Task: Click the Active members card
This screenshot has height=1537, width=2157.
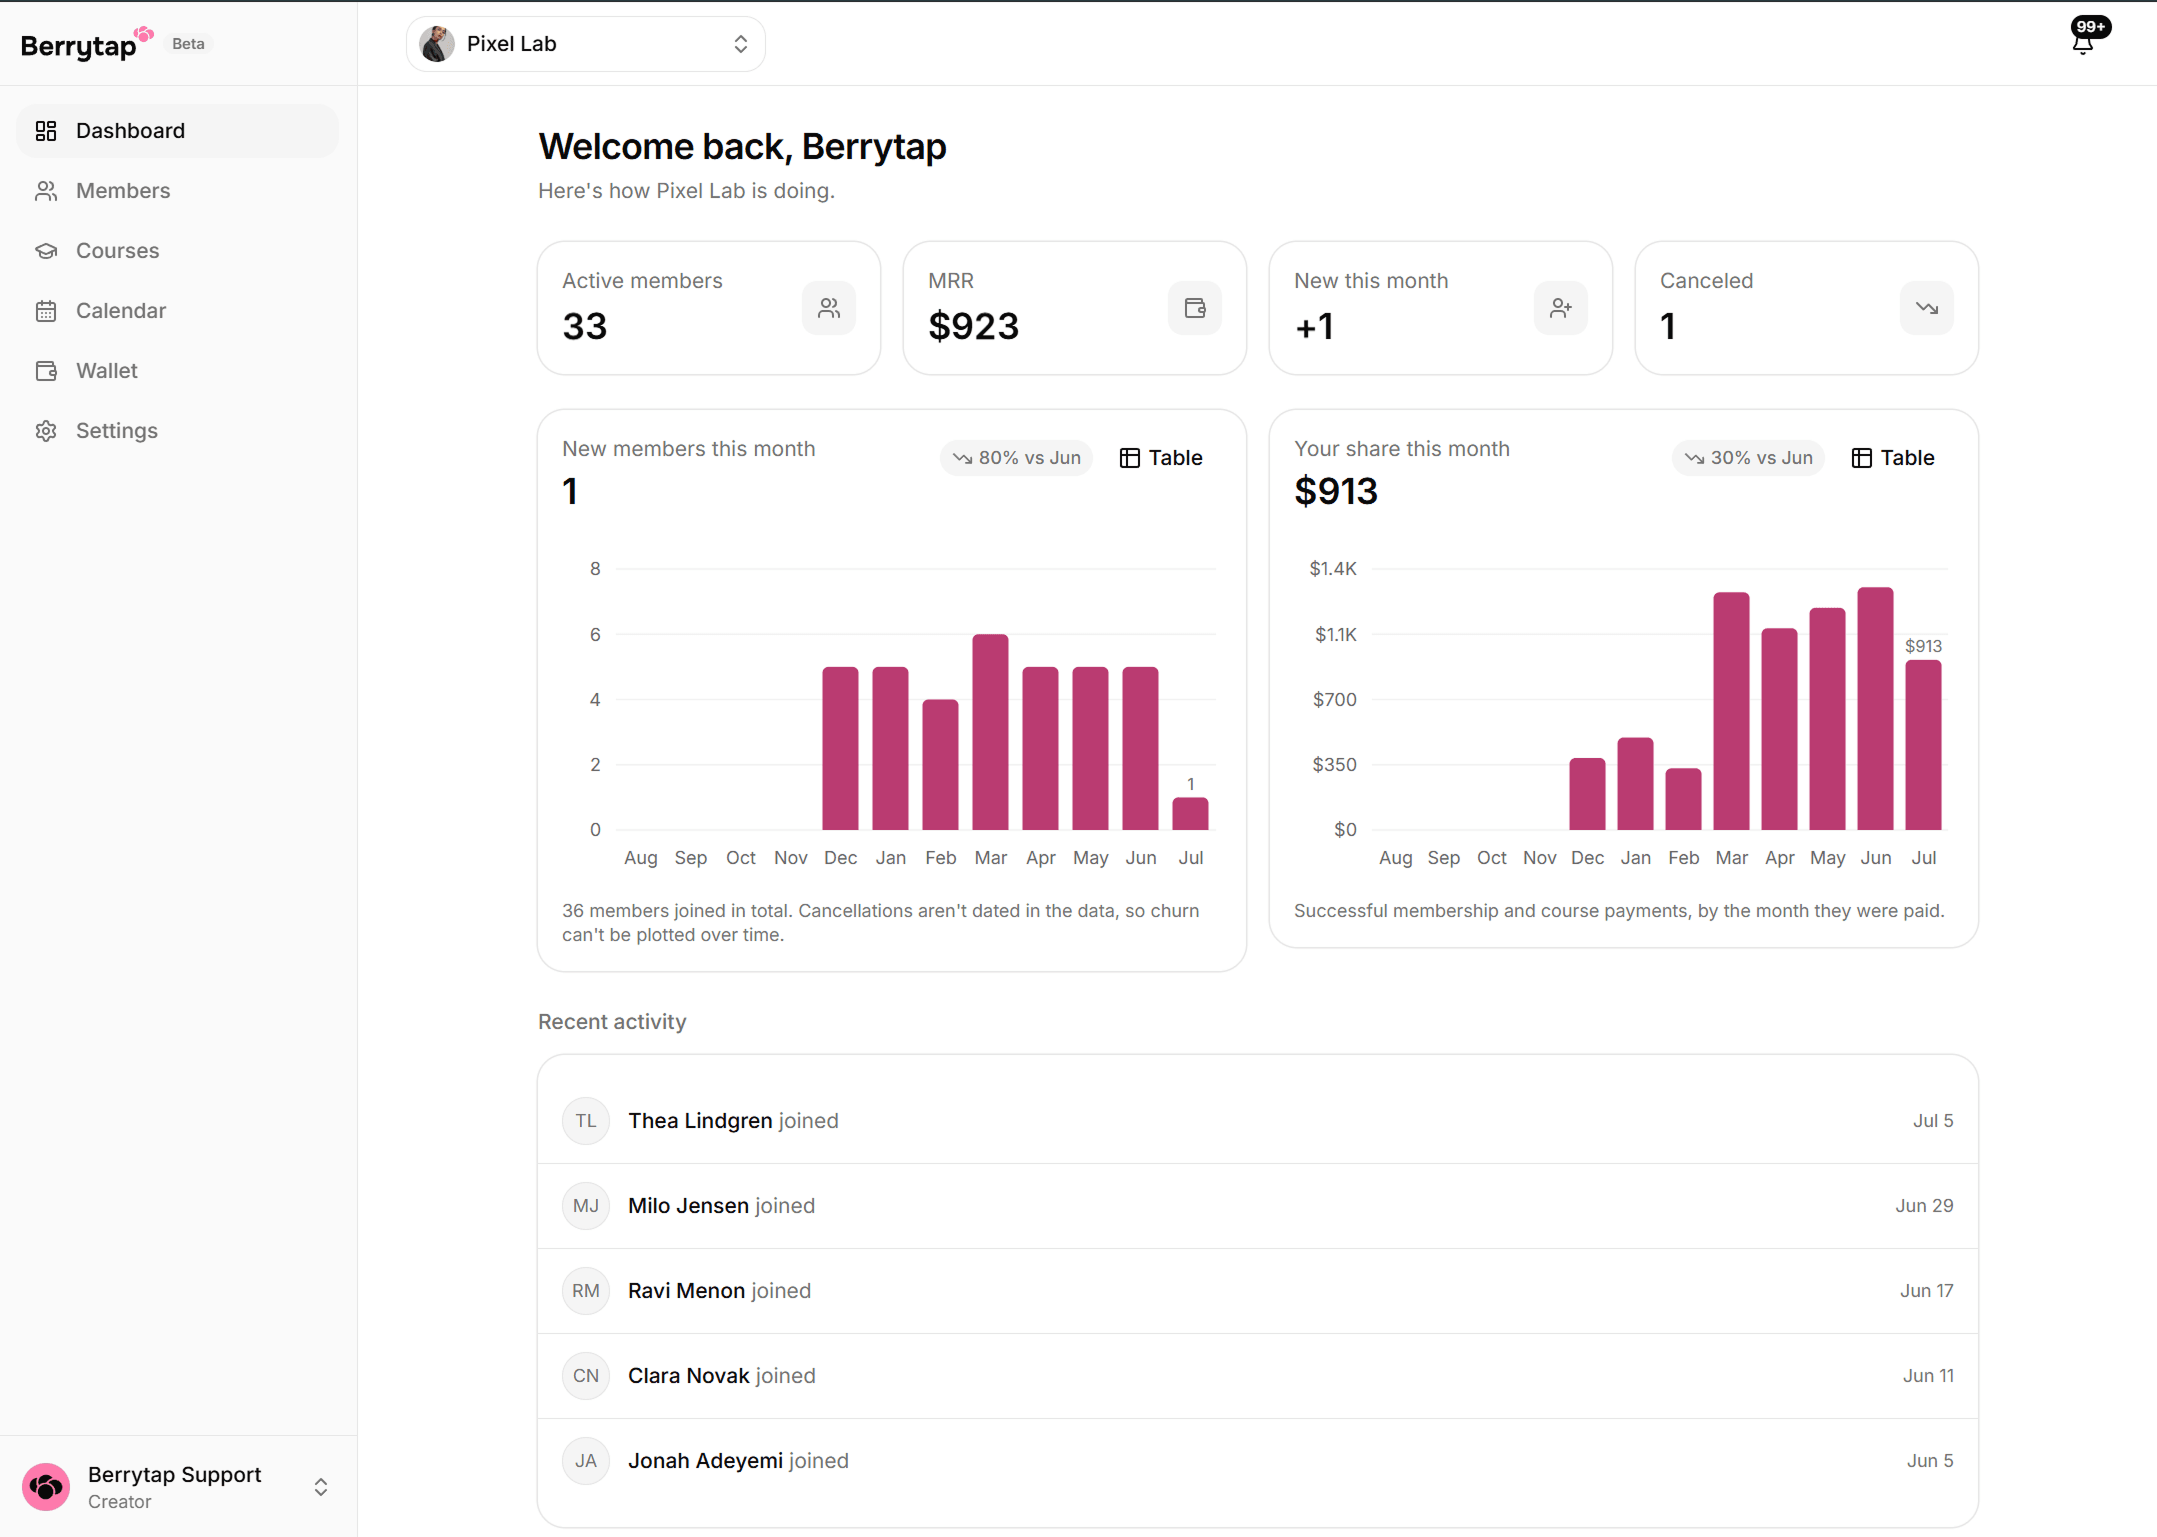Action: [709, 308]
